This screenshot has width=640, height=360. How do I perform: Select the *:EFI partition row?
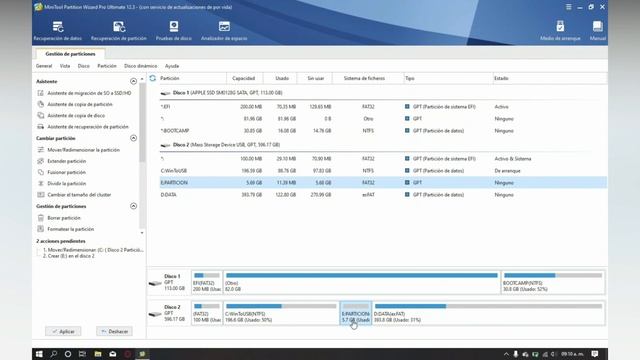(x=383, y=107)
